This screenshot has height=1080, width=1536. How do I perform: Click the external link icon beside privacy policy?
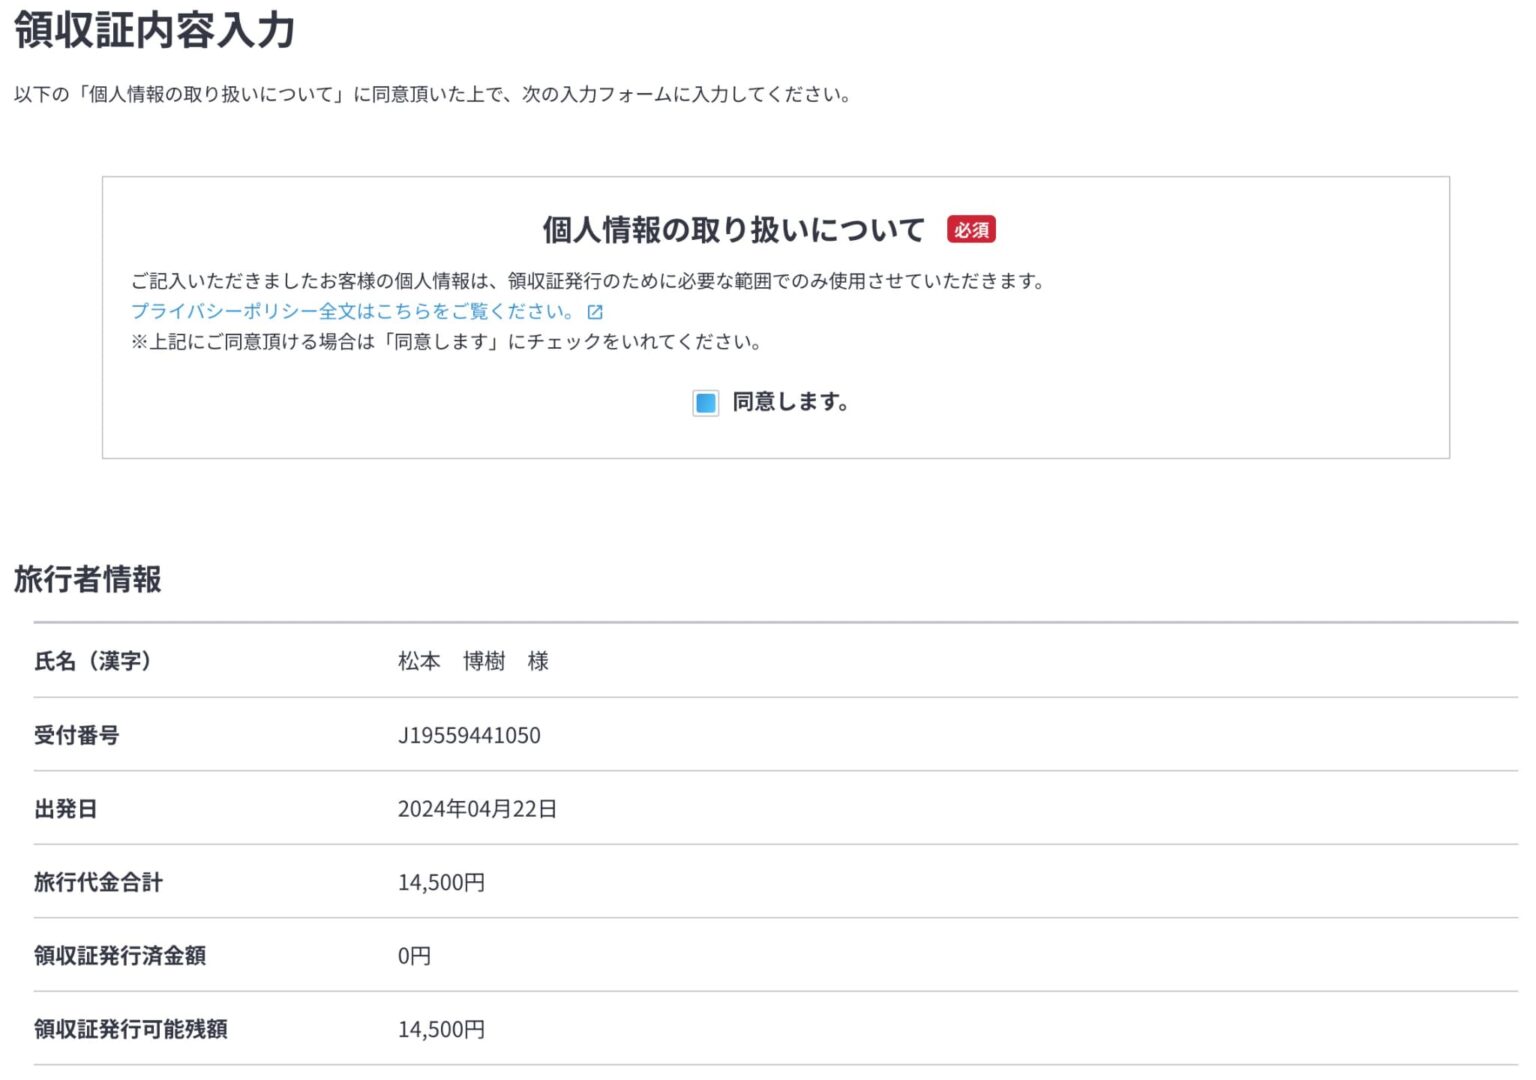pos(594,311)
